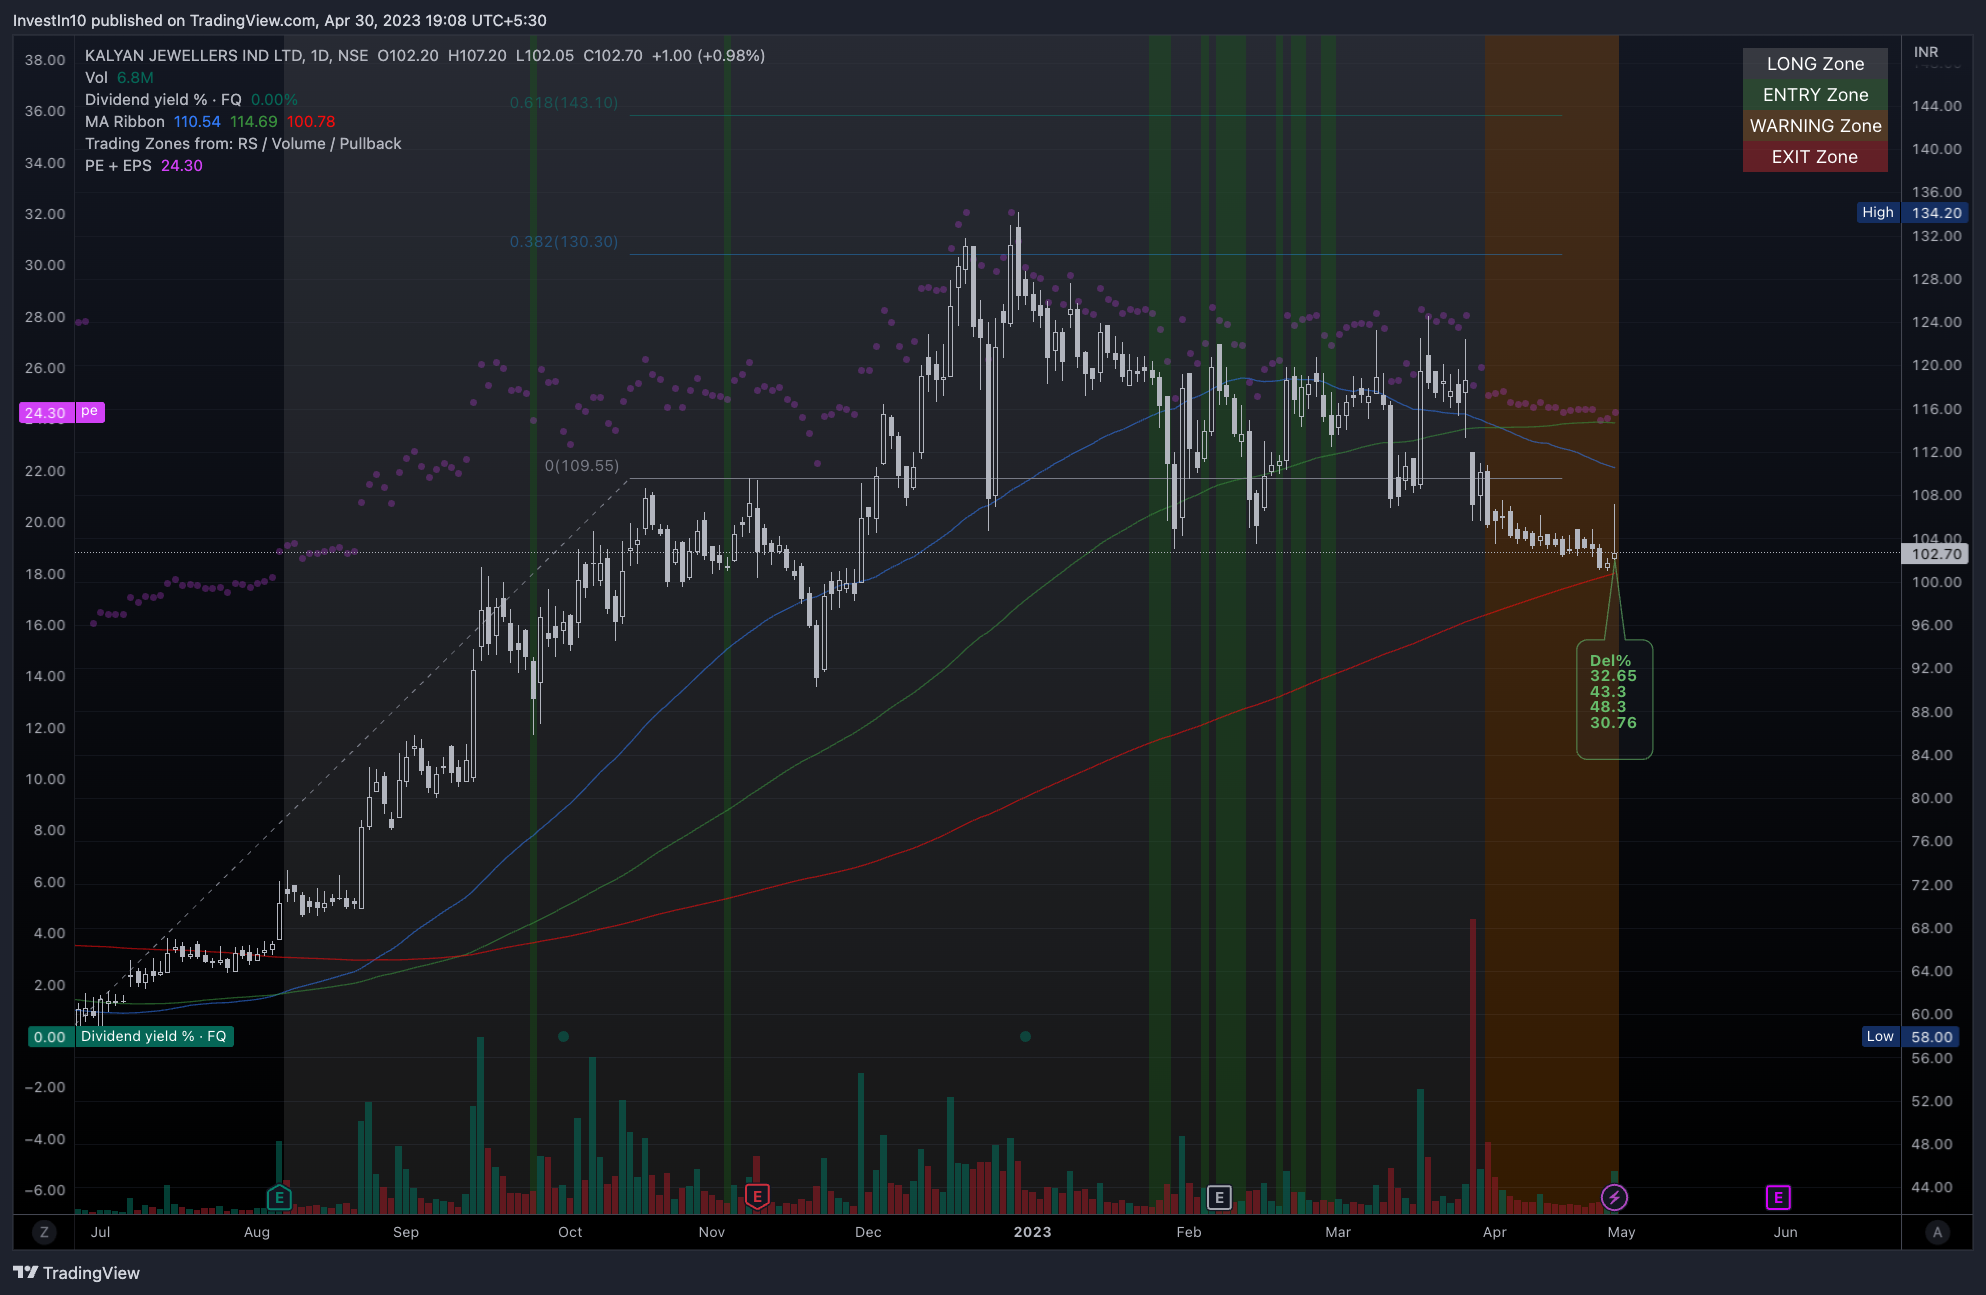This screenshot has width=1986, height=1295.
Task: Click the Del% delivery data callout box
Action: tap(1614, 699)
